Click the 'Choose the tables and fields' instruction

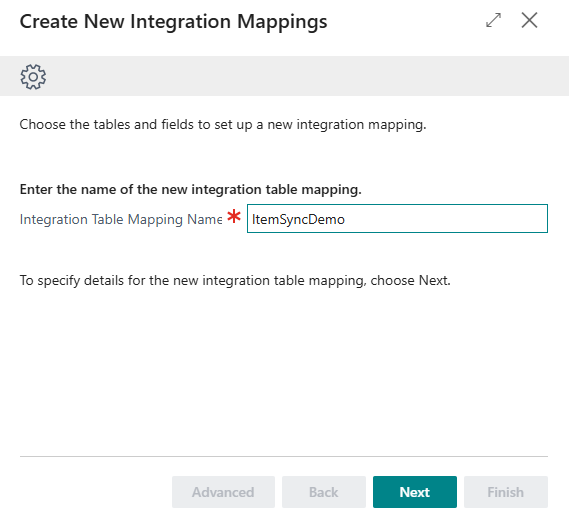(x=223, y=124)
